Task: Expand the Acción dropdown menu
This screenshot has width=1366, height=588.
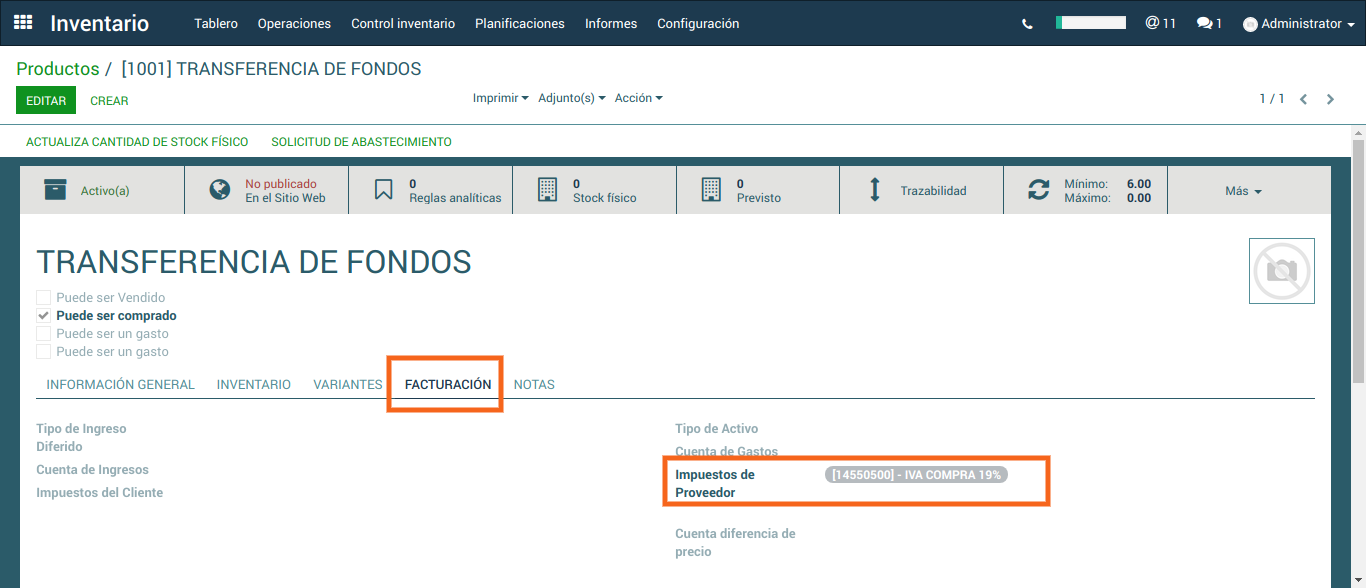Action: tap(638, 98)
